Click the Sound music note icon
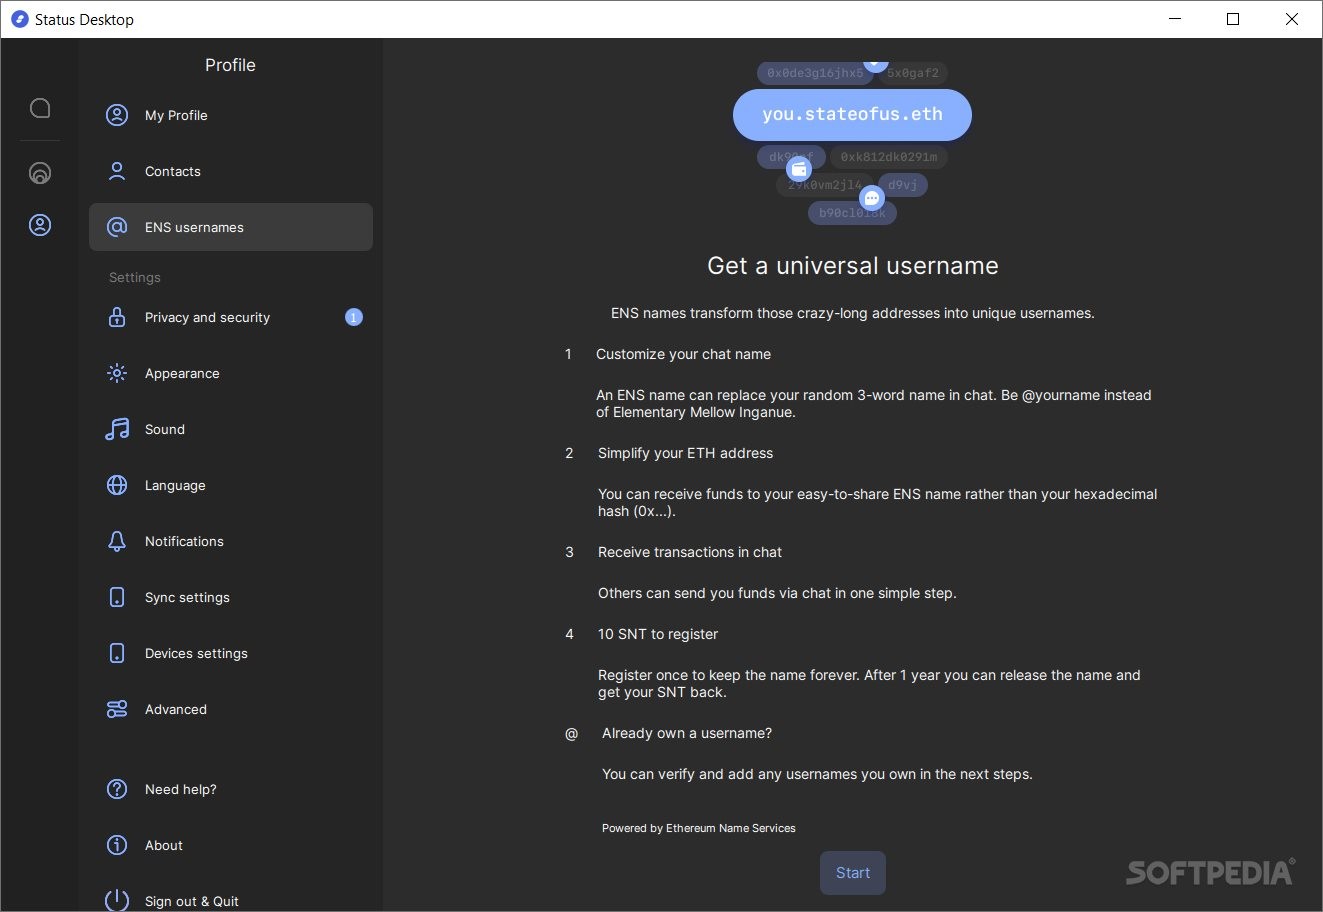 117,429
